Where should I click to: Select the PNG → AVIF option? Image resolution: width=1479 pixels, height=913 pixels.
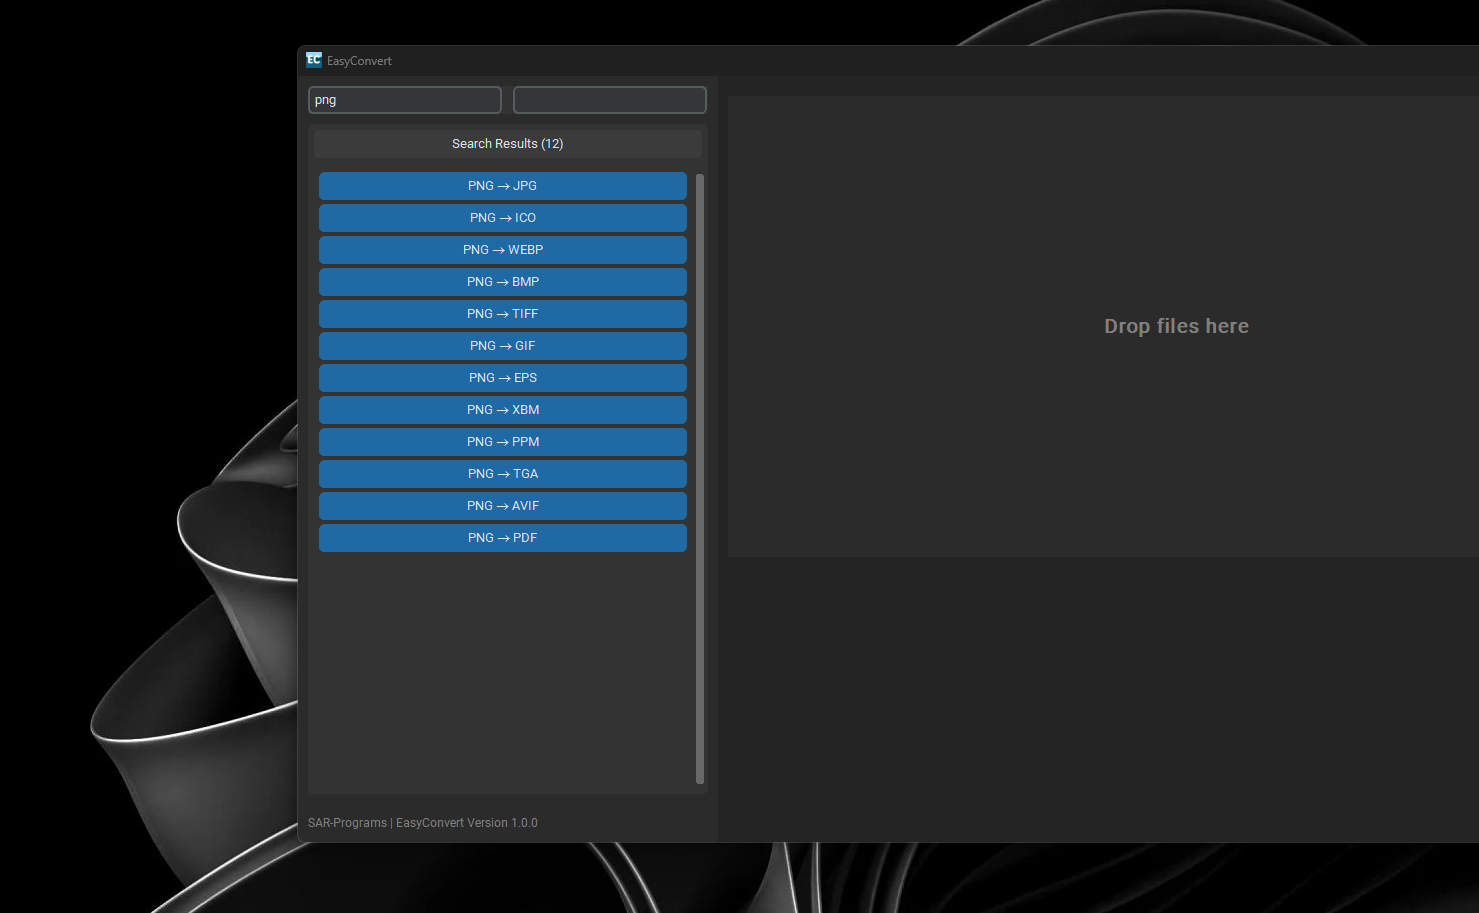tap(502, 506)
